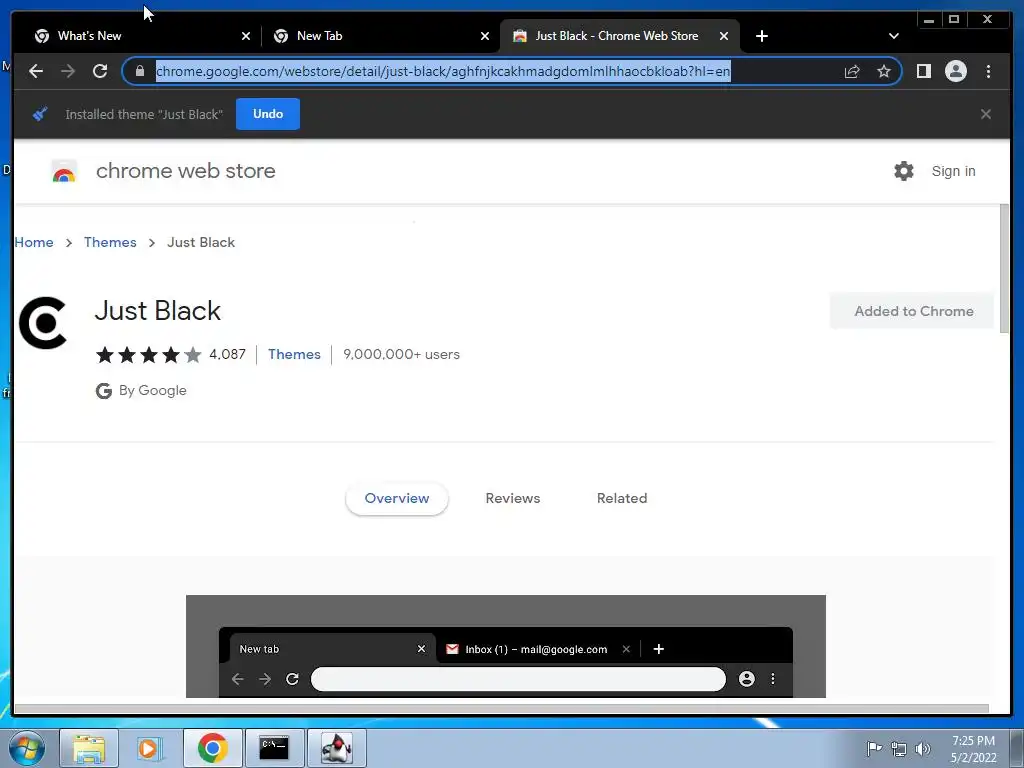Reload the current page
Screen dimensions: 1024x768
tap(100, 71)
